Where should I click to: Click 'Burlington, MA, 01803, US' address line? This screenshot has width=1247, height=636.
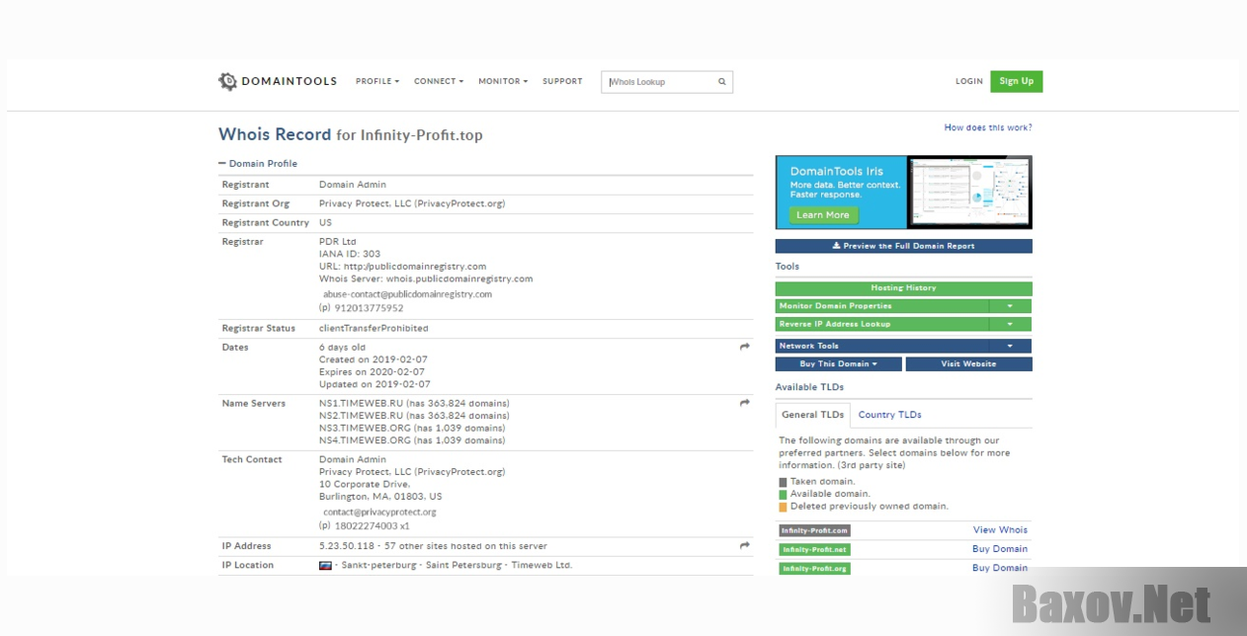coord(381,496)
